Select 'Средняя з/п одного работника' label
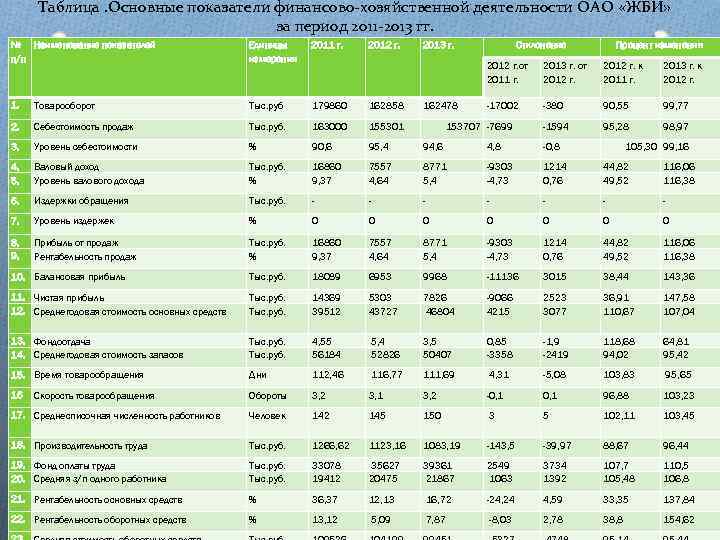Screen dimensions: 720x540 [x=100, y=479]
